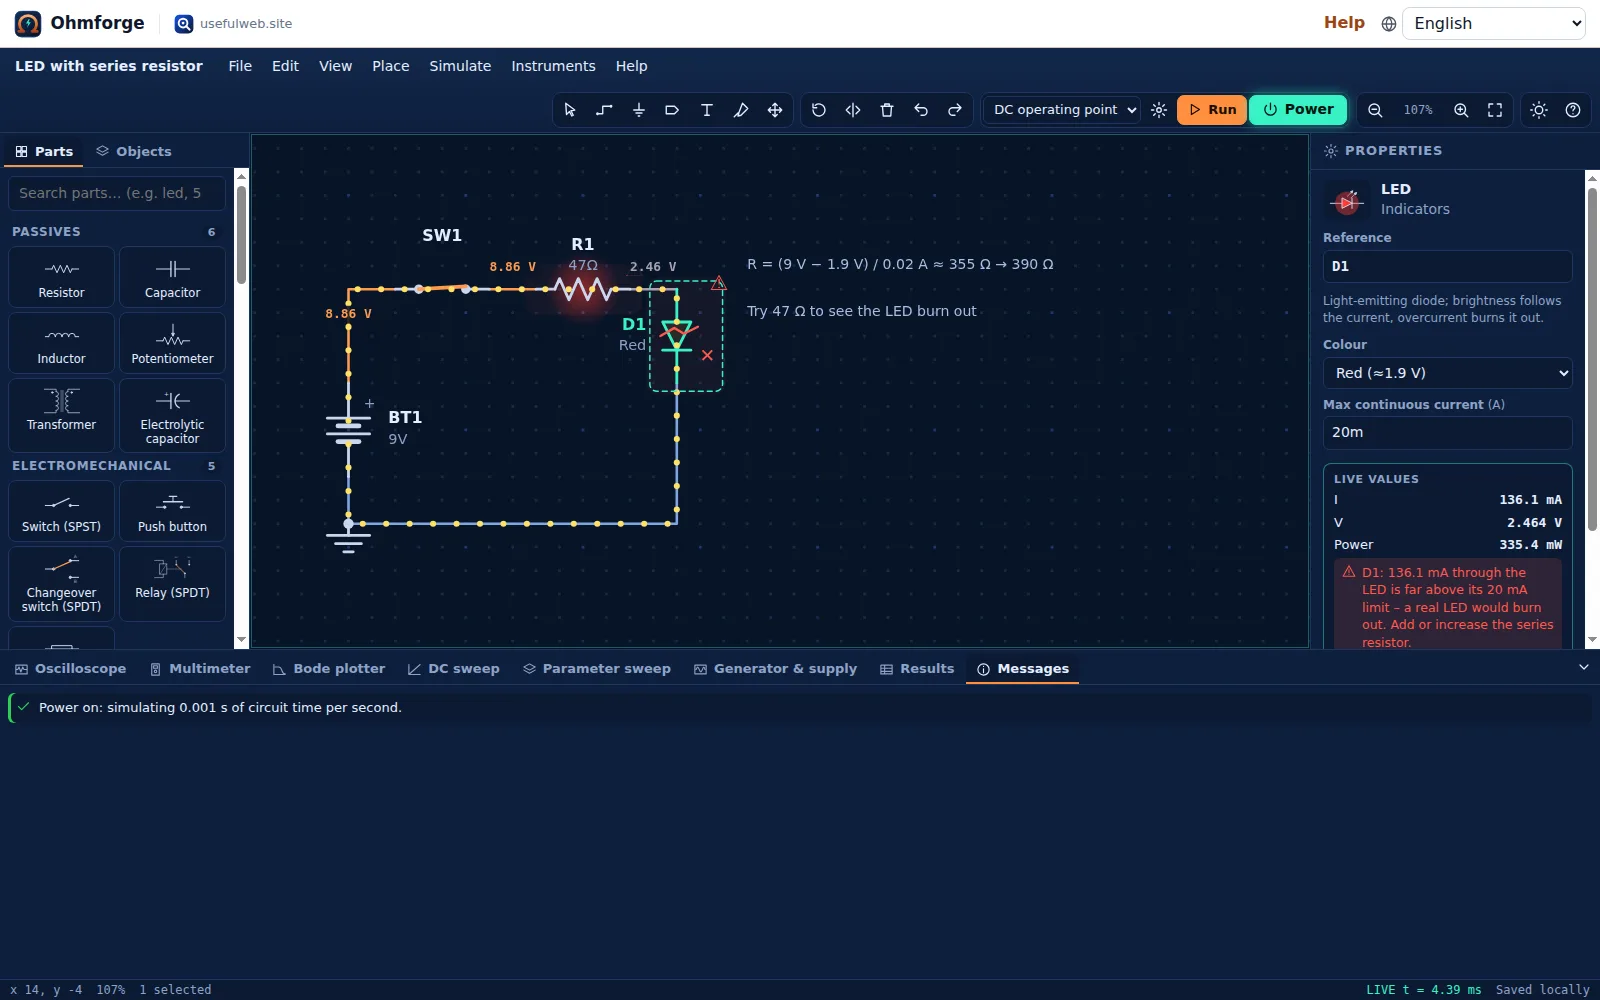The width and height of the screenshot is (1600, 1000).
Task: Collapse the bottom instruments panel
Action: (1583, 667)
